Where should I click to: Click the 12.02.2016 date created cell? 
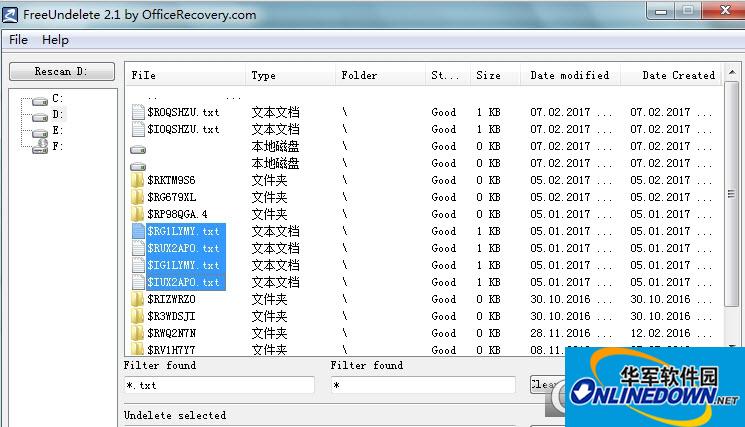pos(671,333)
